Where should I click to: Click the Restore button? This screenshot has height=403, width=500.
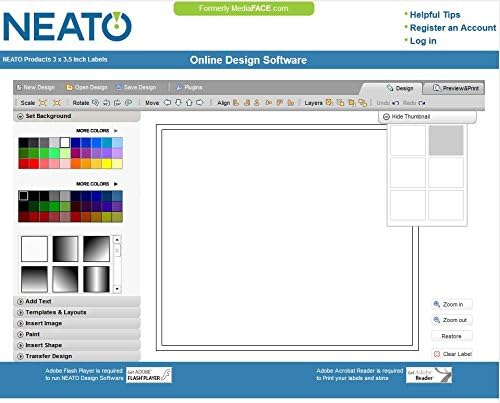452,336
